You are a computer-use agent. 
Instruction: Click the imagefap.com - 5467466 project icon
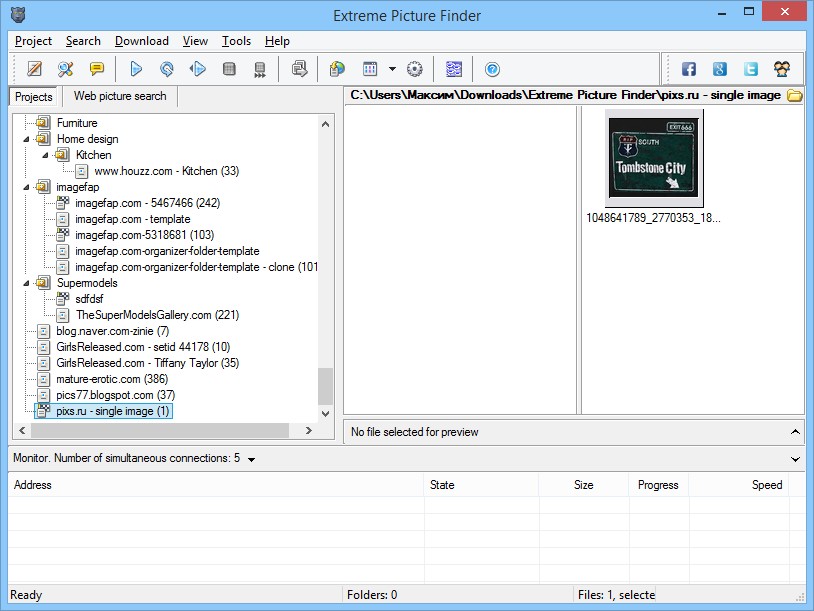[x=62, y=202]
